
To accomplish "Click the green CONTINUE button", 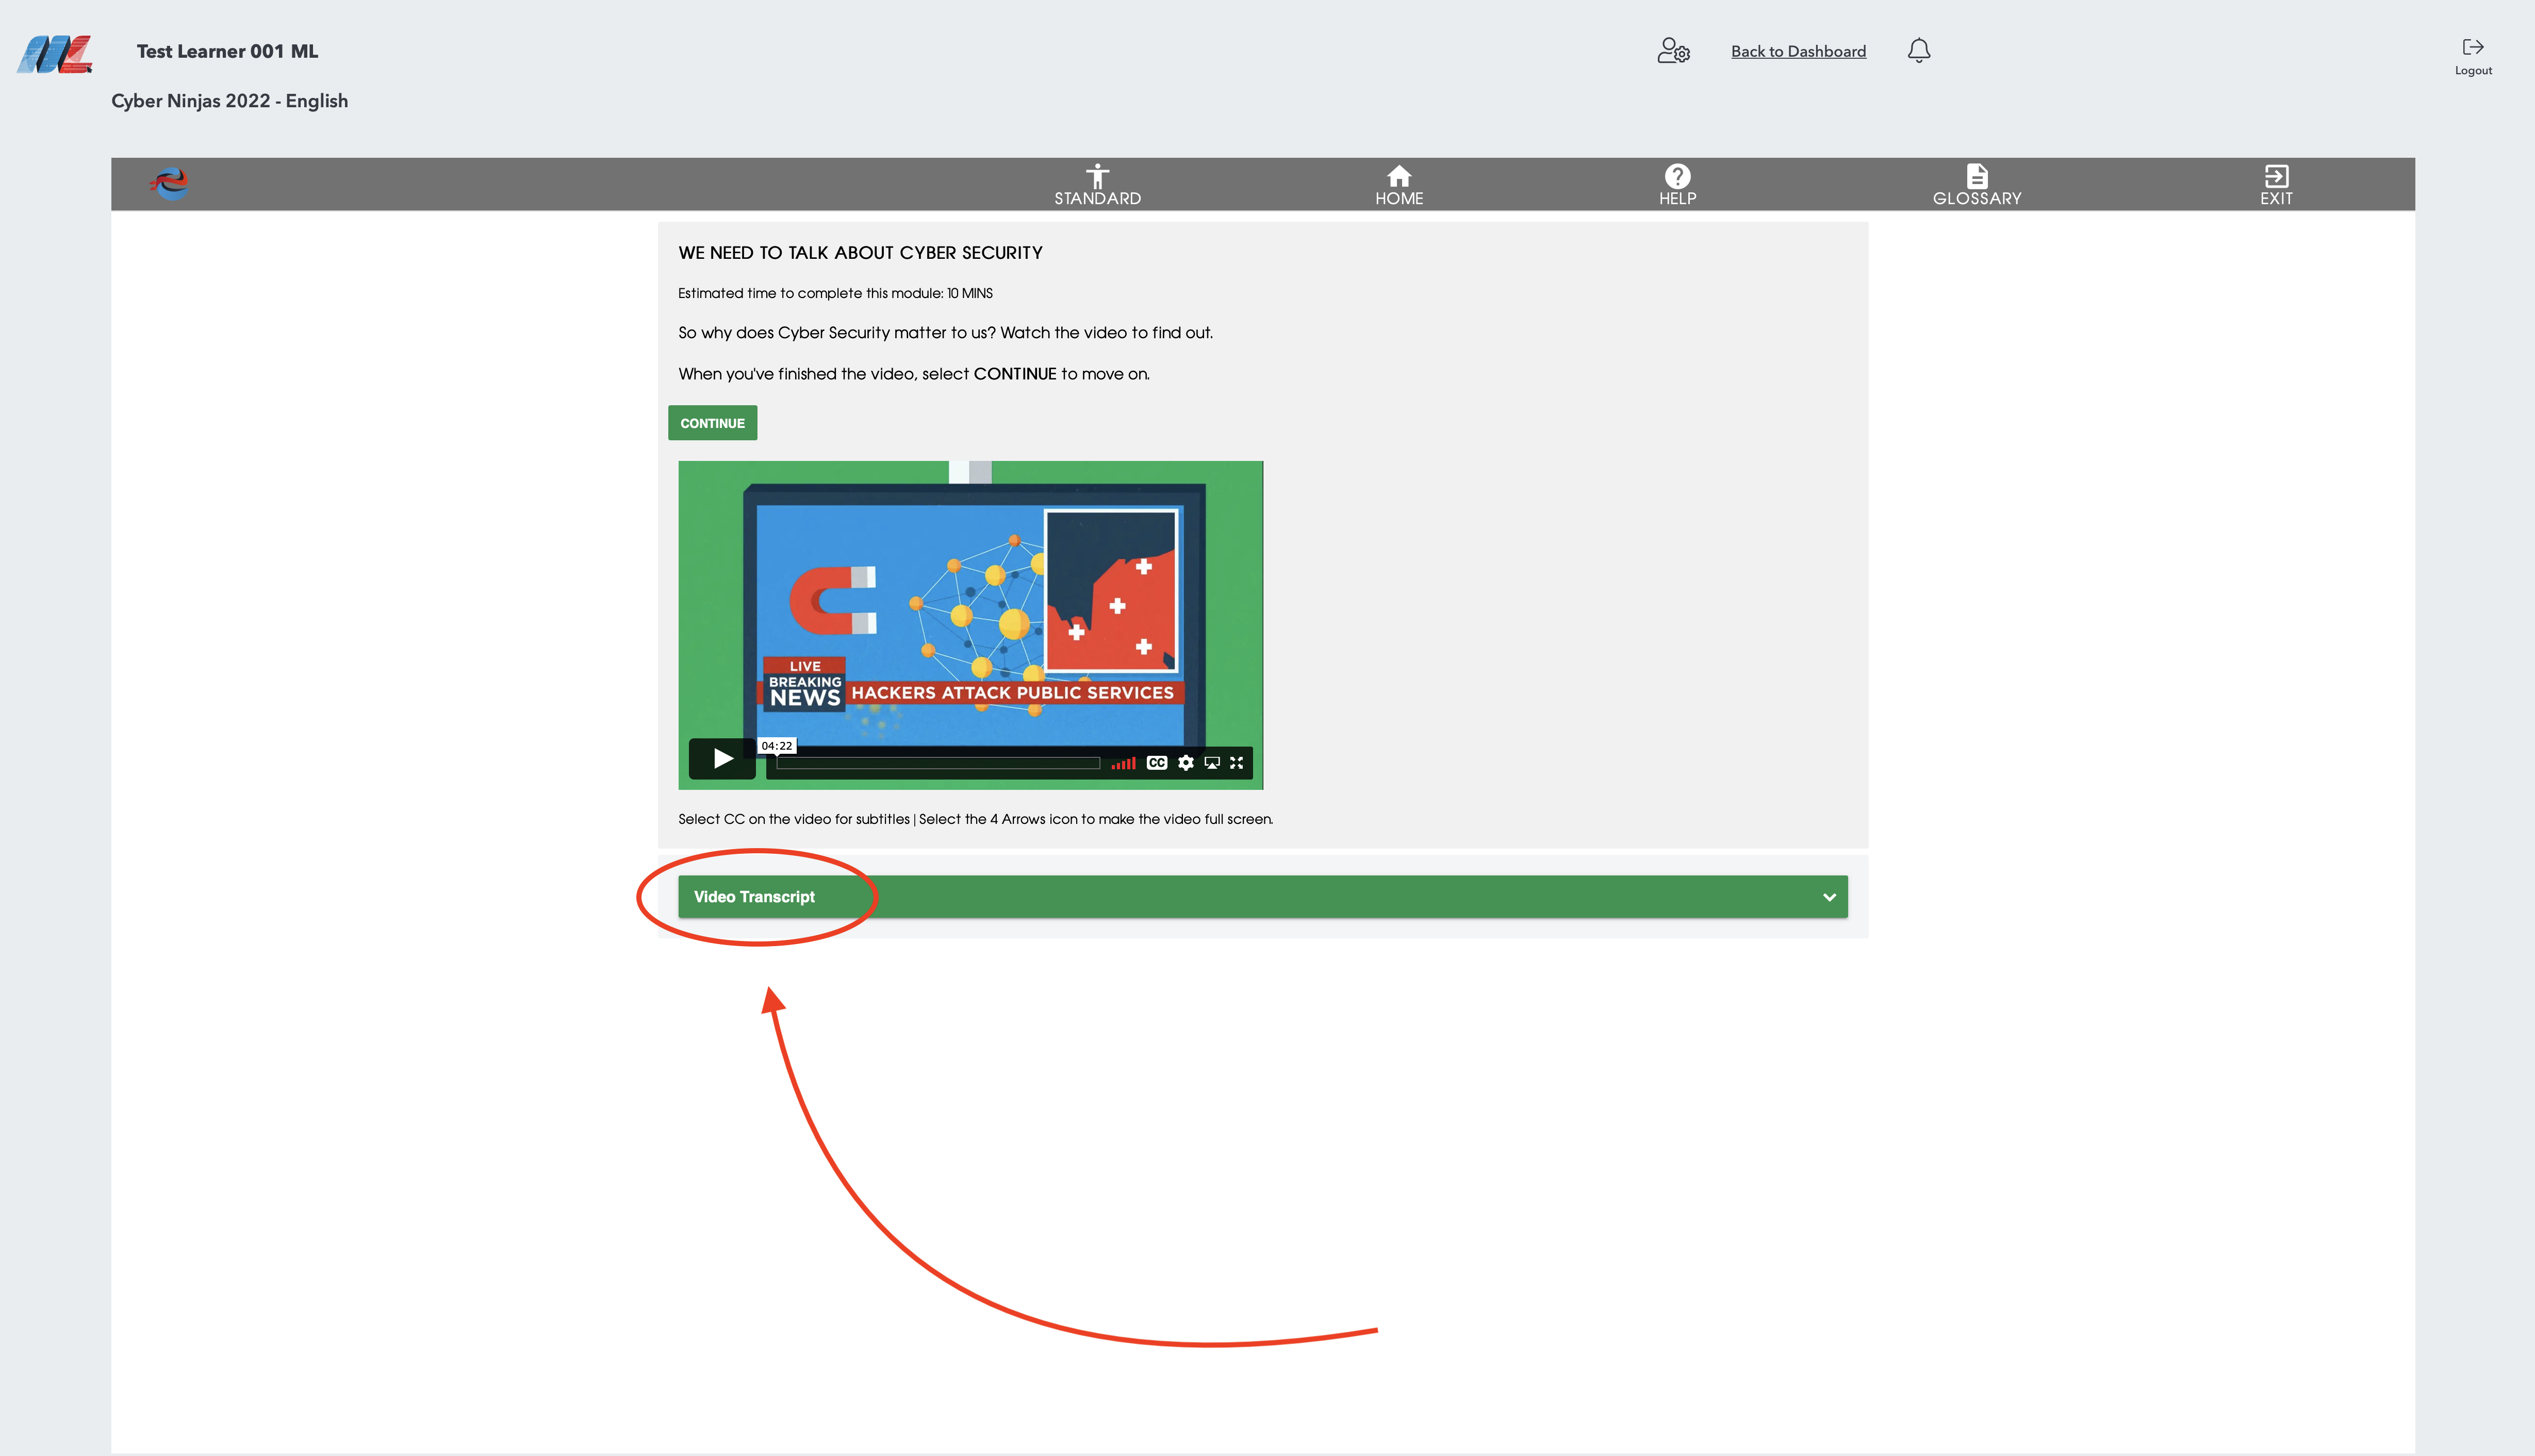I will [712, 423].
